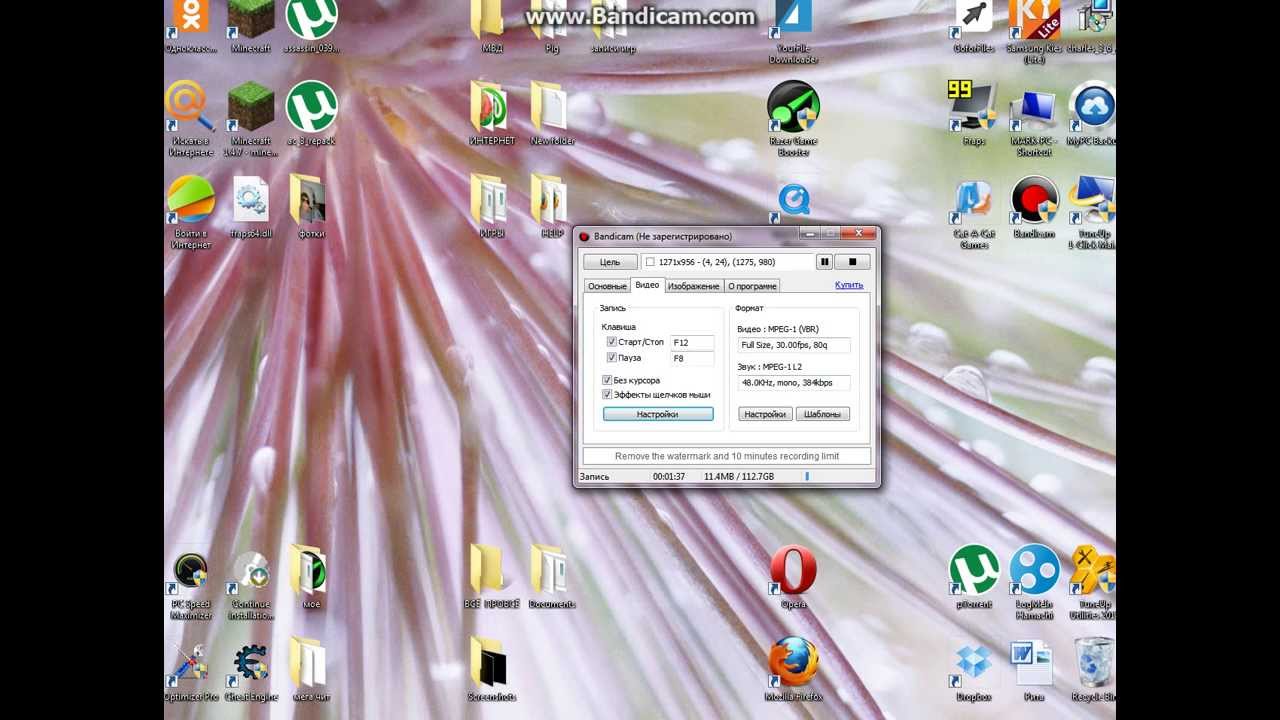This screenshot has width=1280, height=720.
Task: Open the ac_3_repack torrent file
Action: pyautogui.click(x=311, y=112)
